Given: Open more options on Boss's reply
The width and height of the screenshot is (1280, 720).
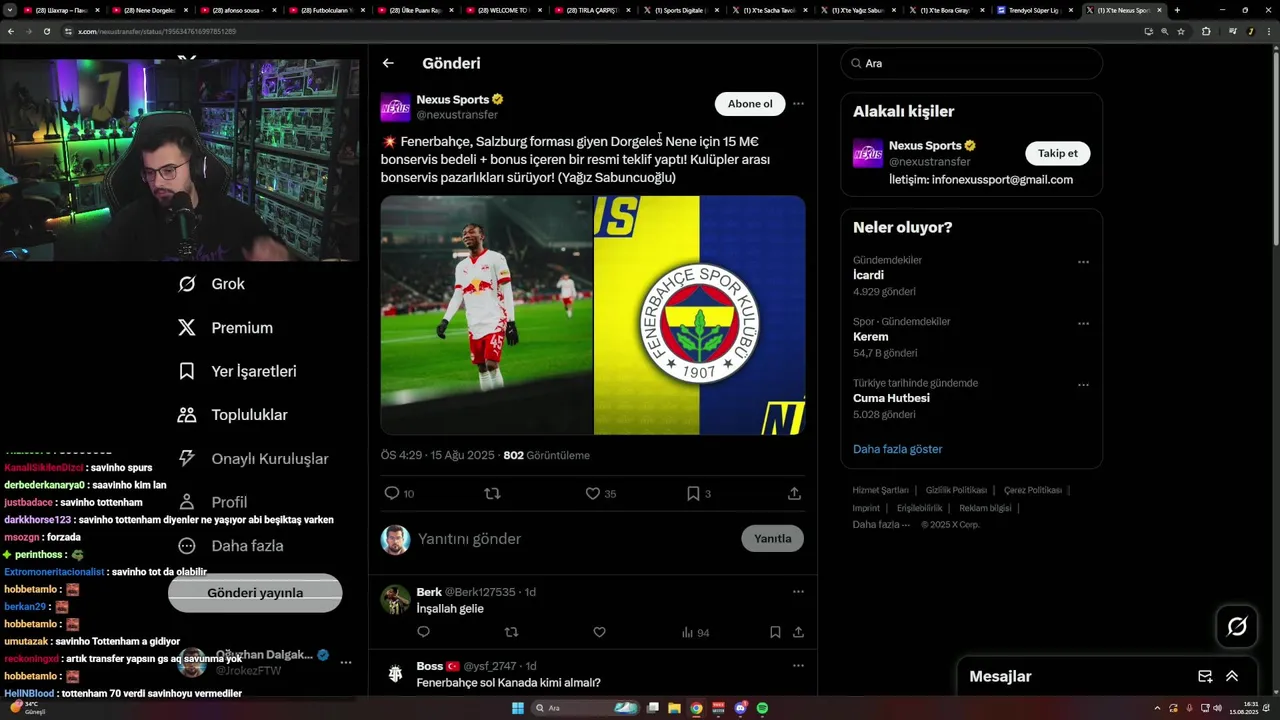Looking at the screenshot, I should click(x=798, y=665).
